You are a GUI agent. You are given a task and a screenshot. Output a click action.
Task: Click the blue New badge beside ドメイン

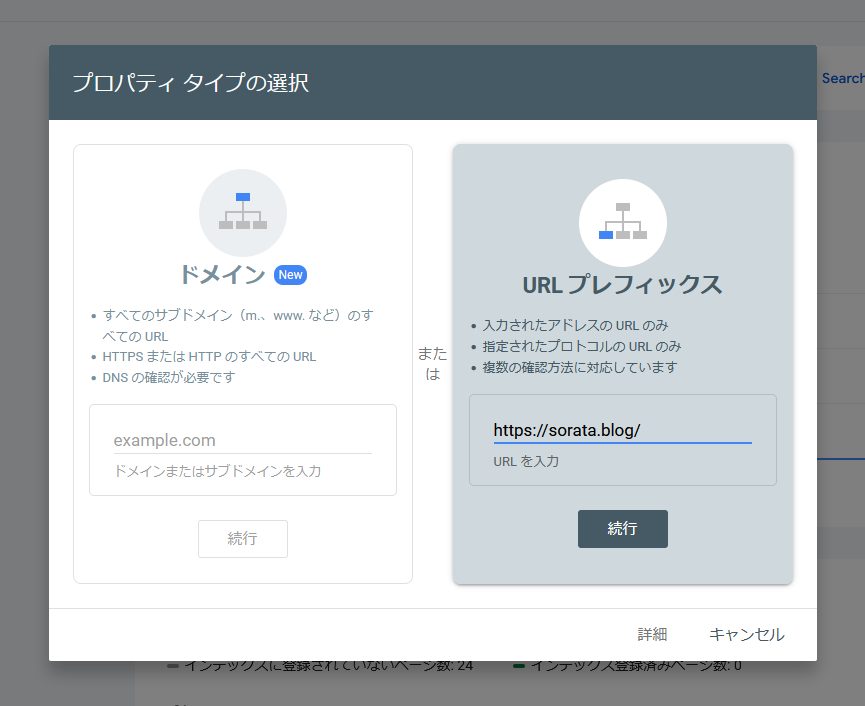tap(290, 275)
